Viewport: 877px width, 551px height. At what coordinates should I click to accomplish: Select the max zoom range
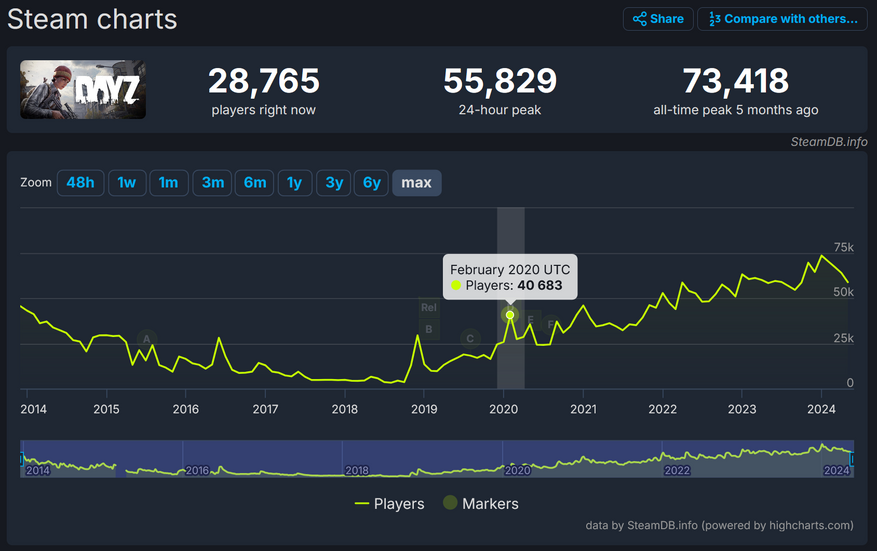[417, 183]
